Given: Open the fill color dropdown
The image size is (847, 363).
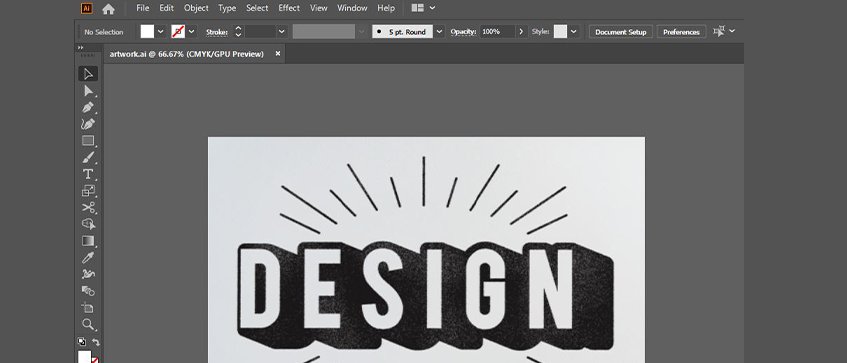Looking at the screenshot, I should coord(160,32).
